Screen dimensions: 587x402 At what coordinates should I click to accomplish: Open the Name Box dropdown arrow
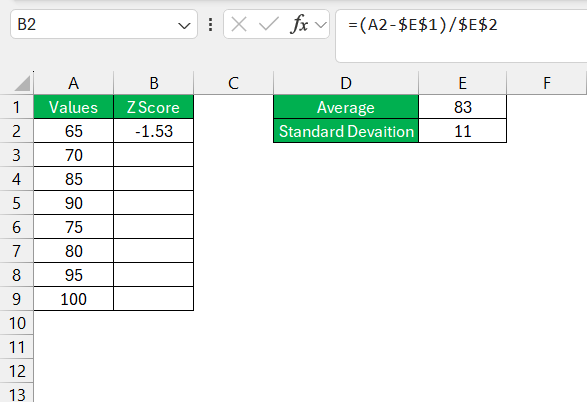pos(184,26)
